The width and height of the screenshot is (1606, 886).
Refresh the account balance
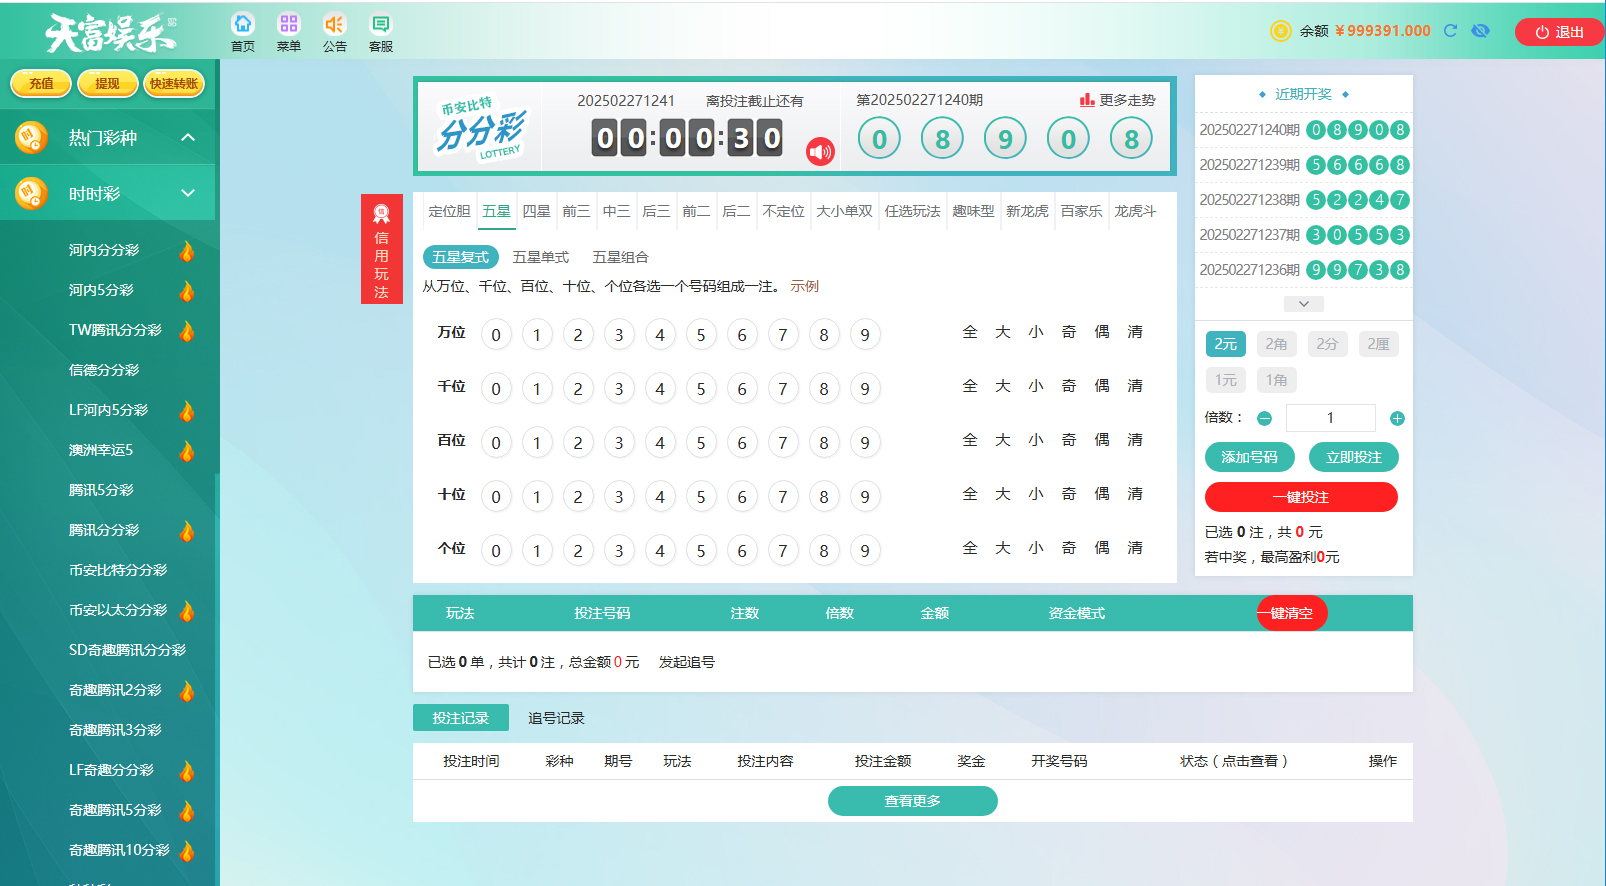[x=1450, y=31]
